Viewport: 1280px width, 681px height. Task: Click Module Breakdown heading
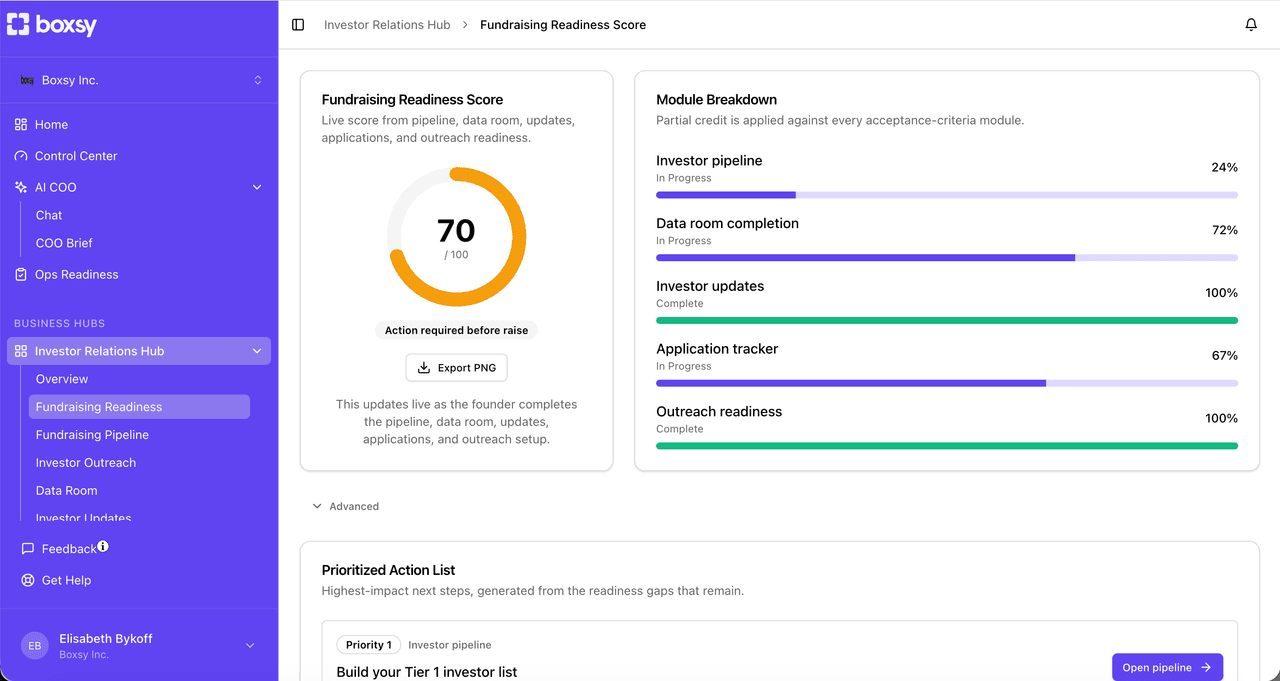[717, 100]
